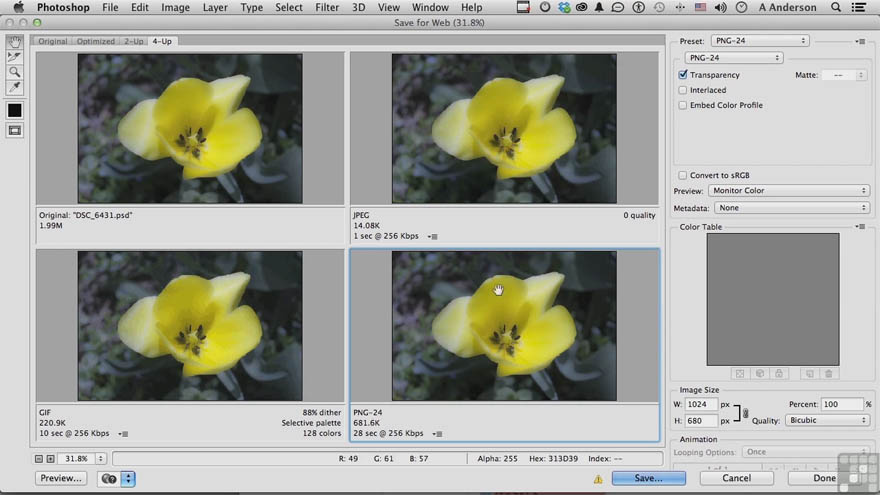Select the Eyedropper tool
The height and width of the screenshot is (495, 880).
[x=15, y=87]
